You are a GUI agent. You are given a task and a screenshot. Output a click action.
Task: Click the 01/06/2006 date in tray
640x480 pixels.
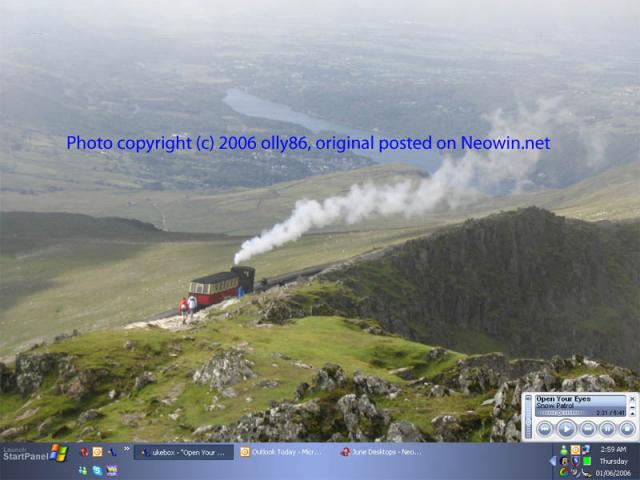tap(613, 473)
